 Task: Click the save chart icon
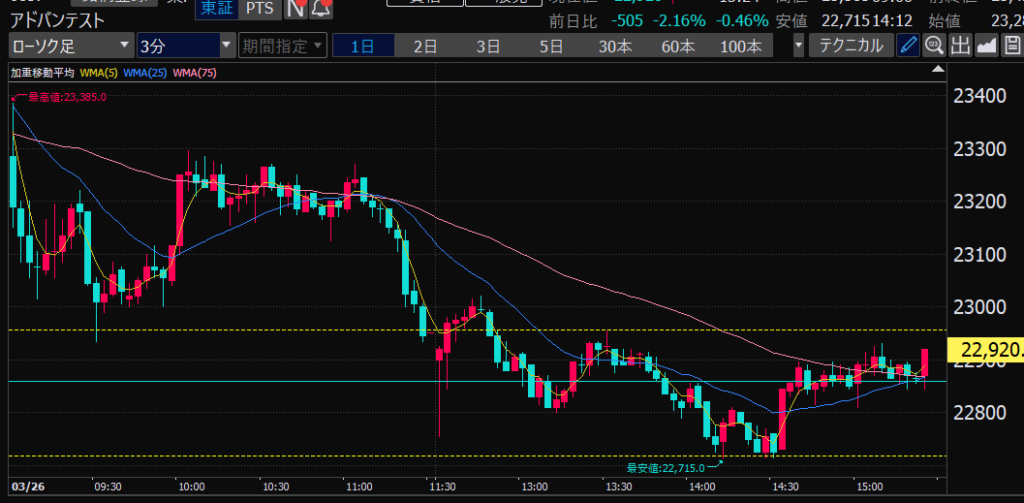pyautogui.click(x=1012, y=45)
